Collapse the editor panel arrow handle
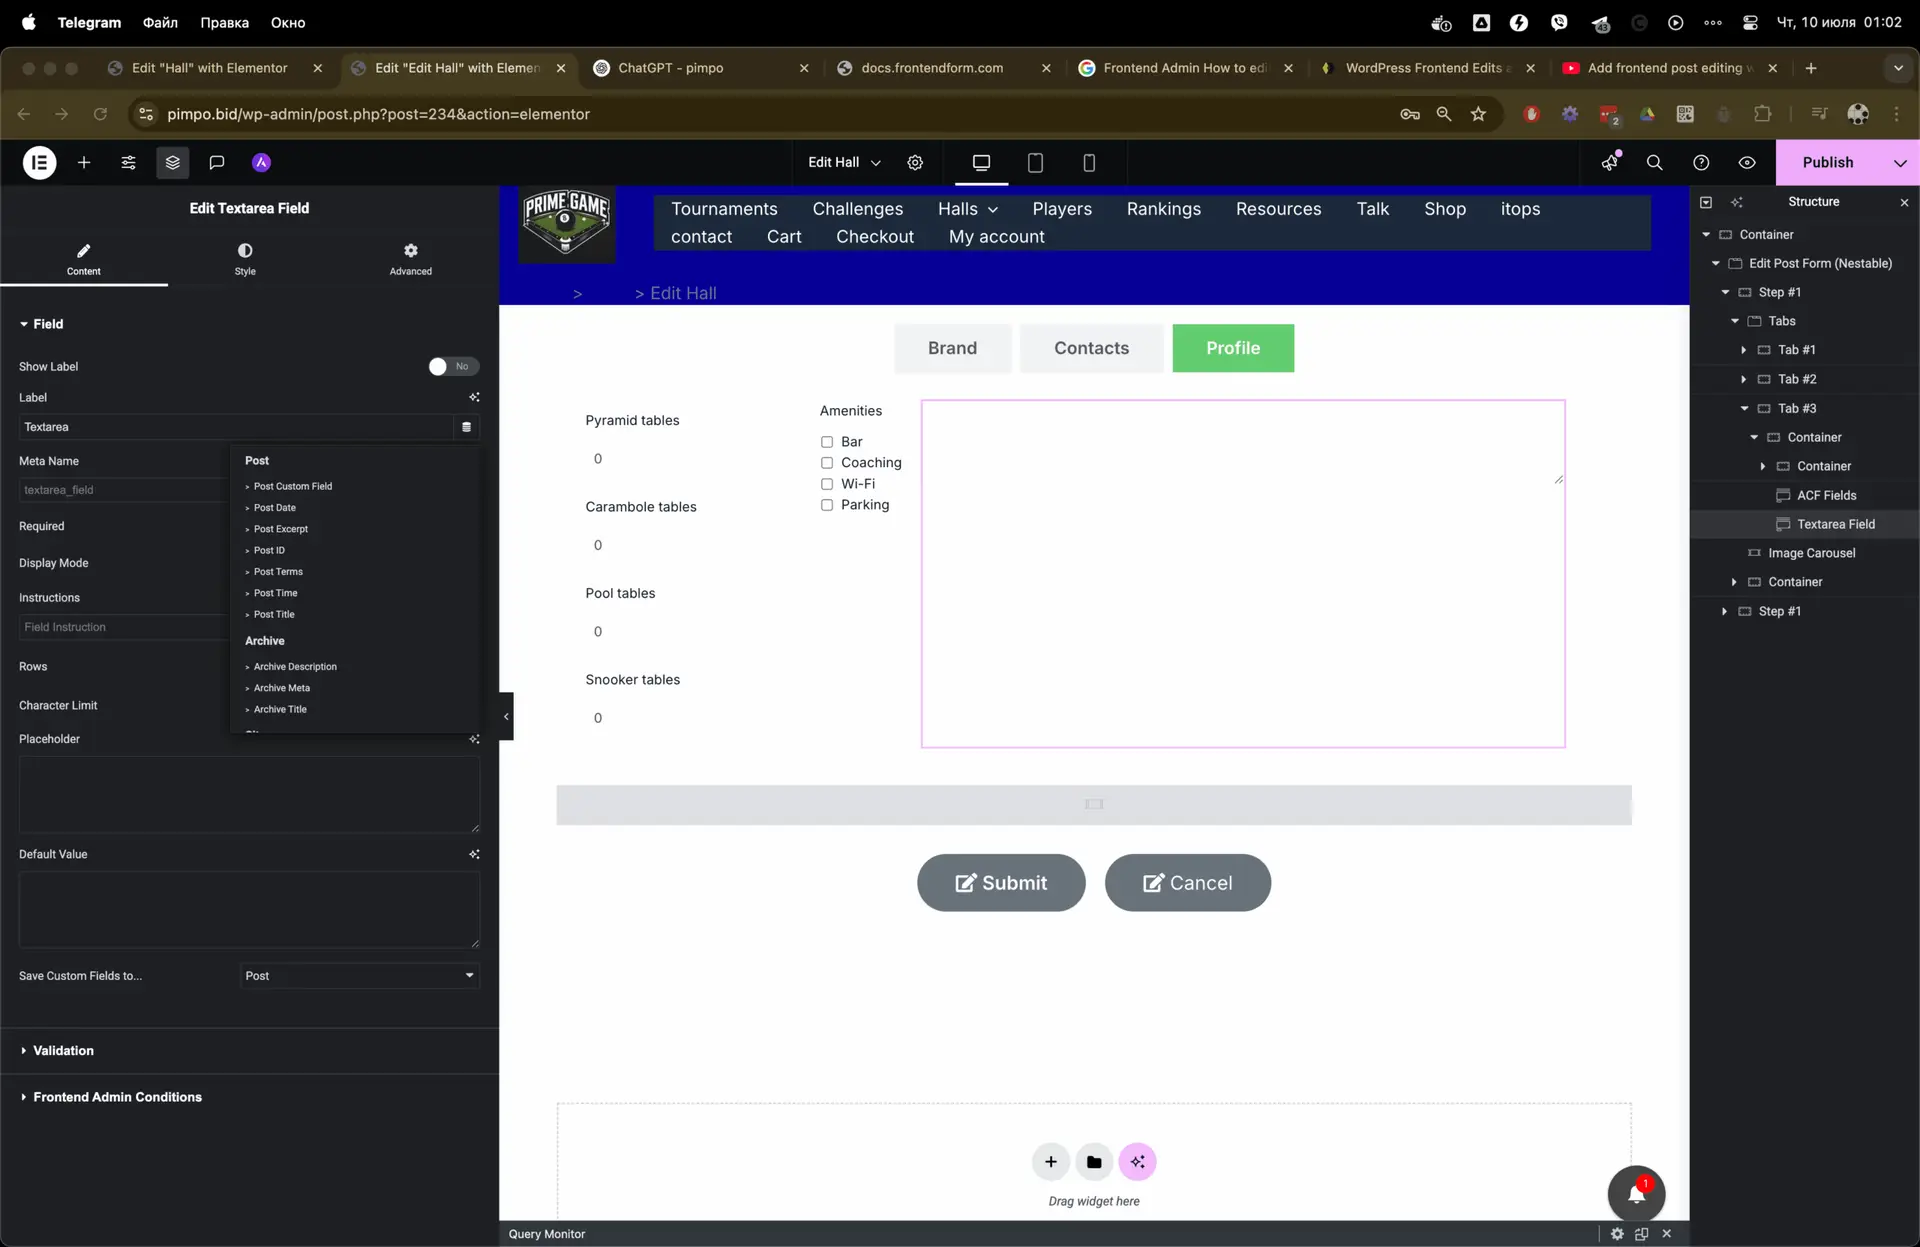The height and width of the screenshot is (1247, 1920). [506, 716]
